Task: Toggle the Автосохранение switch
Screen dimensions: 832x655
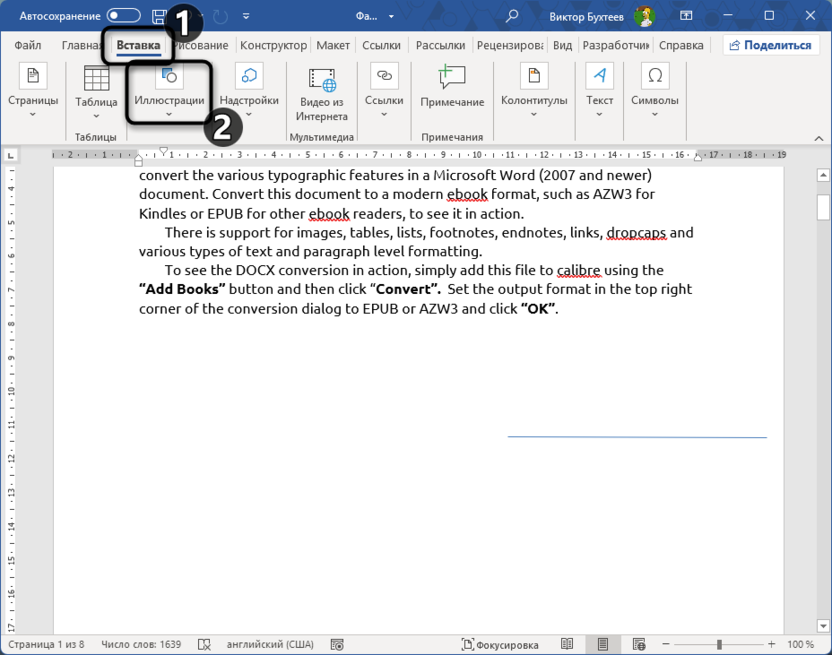Action: coord(123,16)
